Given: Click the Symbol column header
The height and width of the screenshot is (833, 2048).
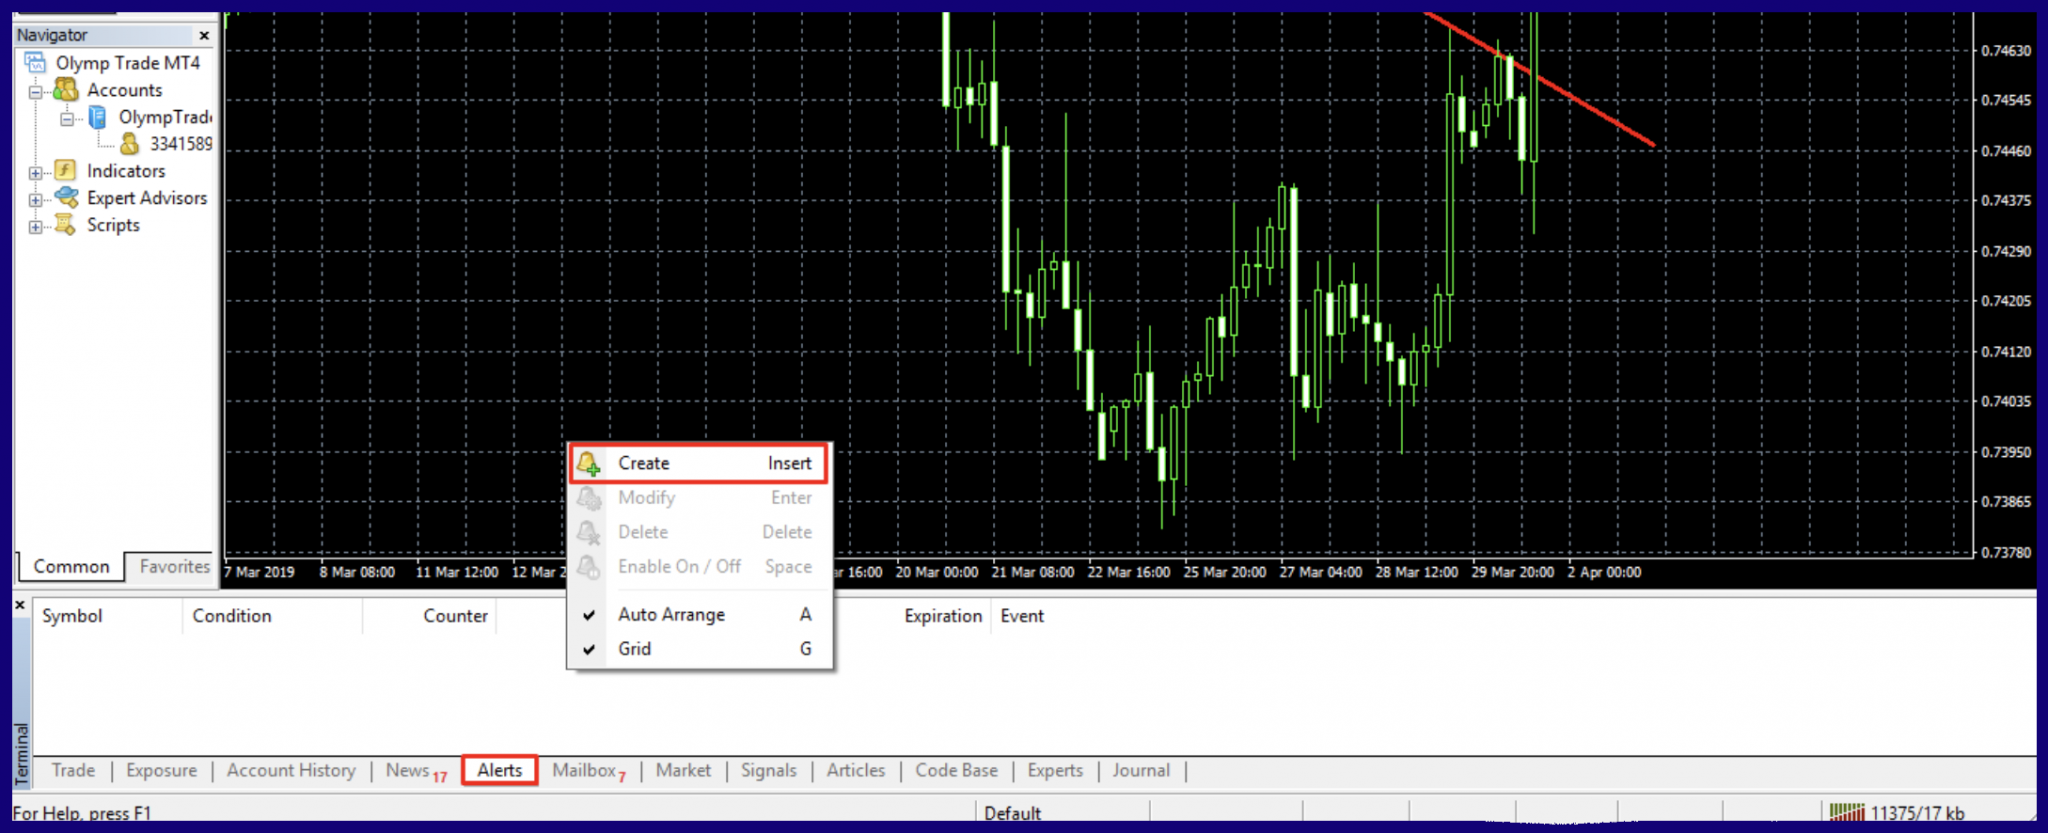Looking at the screenshot, I should 108,616.
